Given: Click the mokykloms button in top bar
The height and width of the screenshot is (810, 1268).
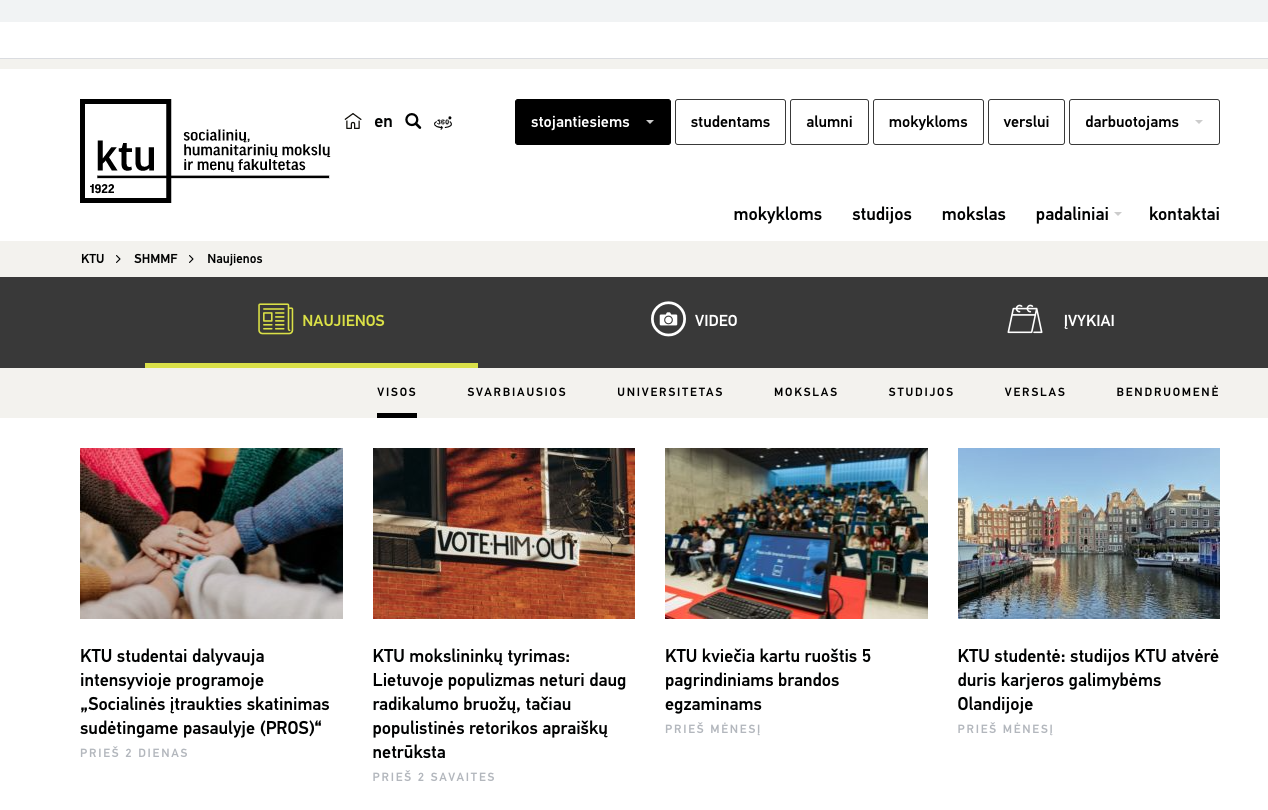Looking at the screenshot, I should (x=928, y=122).
